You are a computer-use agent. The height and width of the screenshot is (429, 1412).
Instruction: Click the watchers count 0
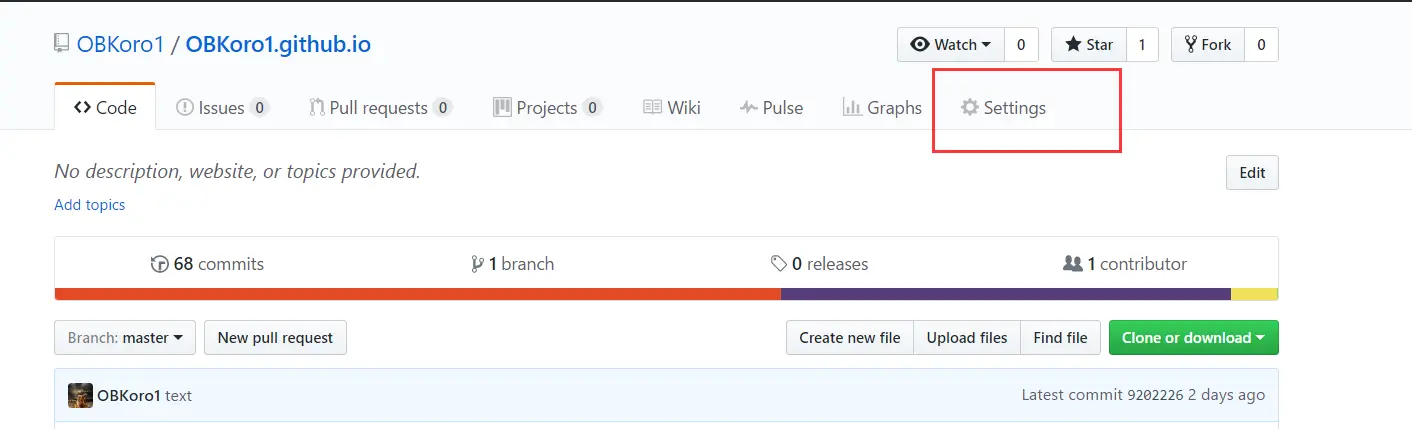click(x=1021, y=44)
